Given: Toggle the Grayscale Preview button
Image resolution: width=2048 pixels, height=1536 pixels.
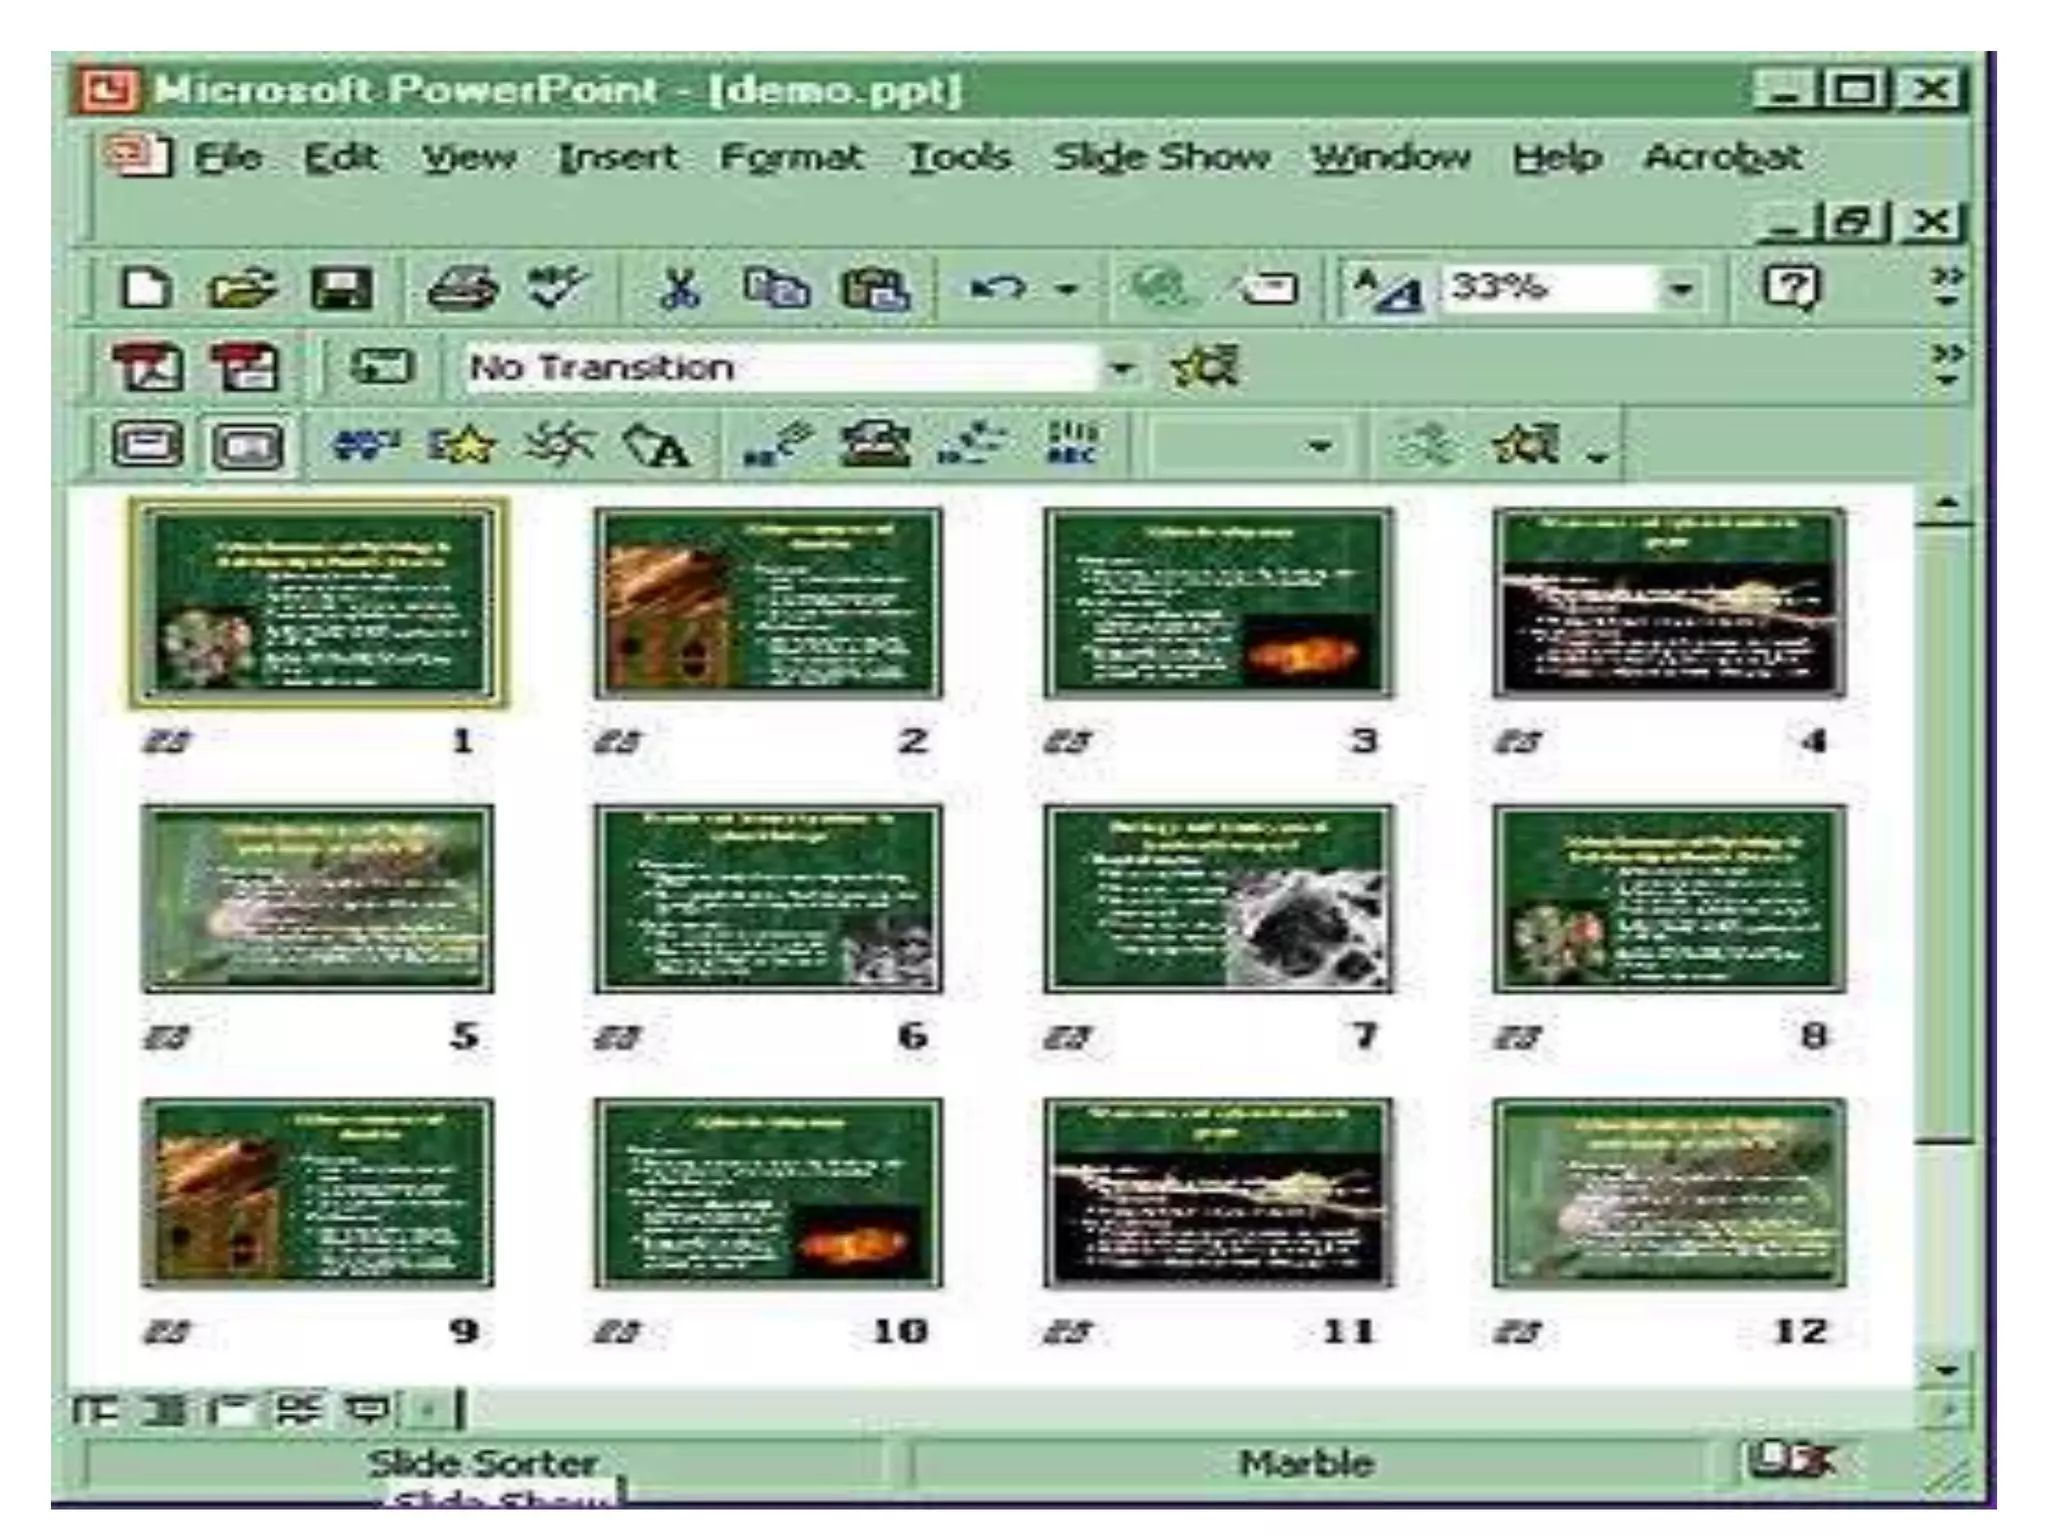Looking at the screenshot, I should 1386,291.
